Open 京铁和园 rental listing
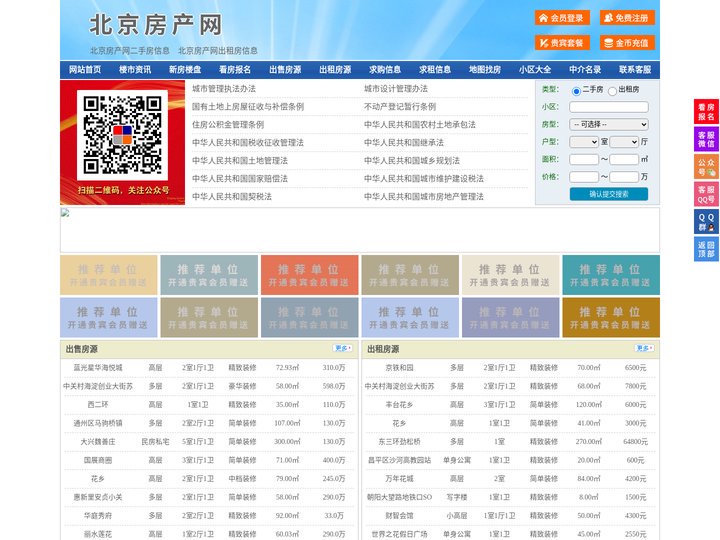The height and width of the screenshot is (540, 720). (399, 367)
